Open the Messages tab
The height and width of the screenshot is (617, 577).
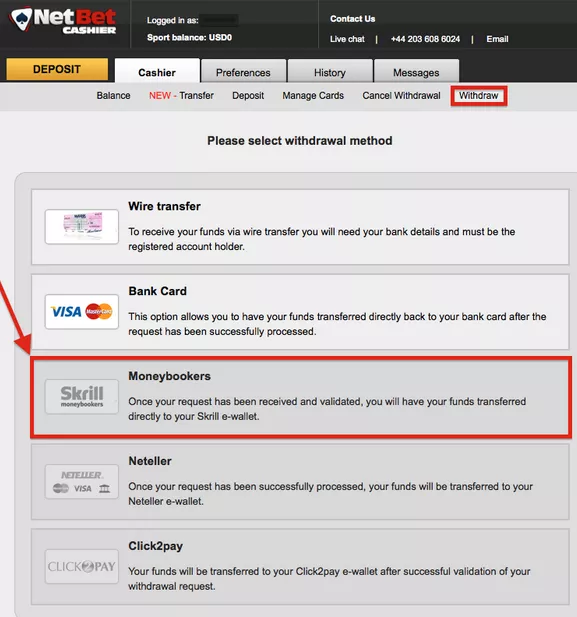point(416,72)
